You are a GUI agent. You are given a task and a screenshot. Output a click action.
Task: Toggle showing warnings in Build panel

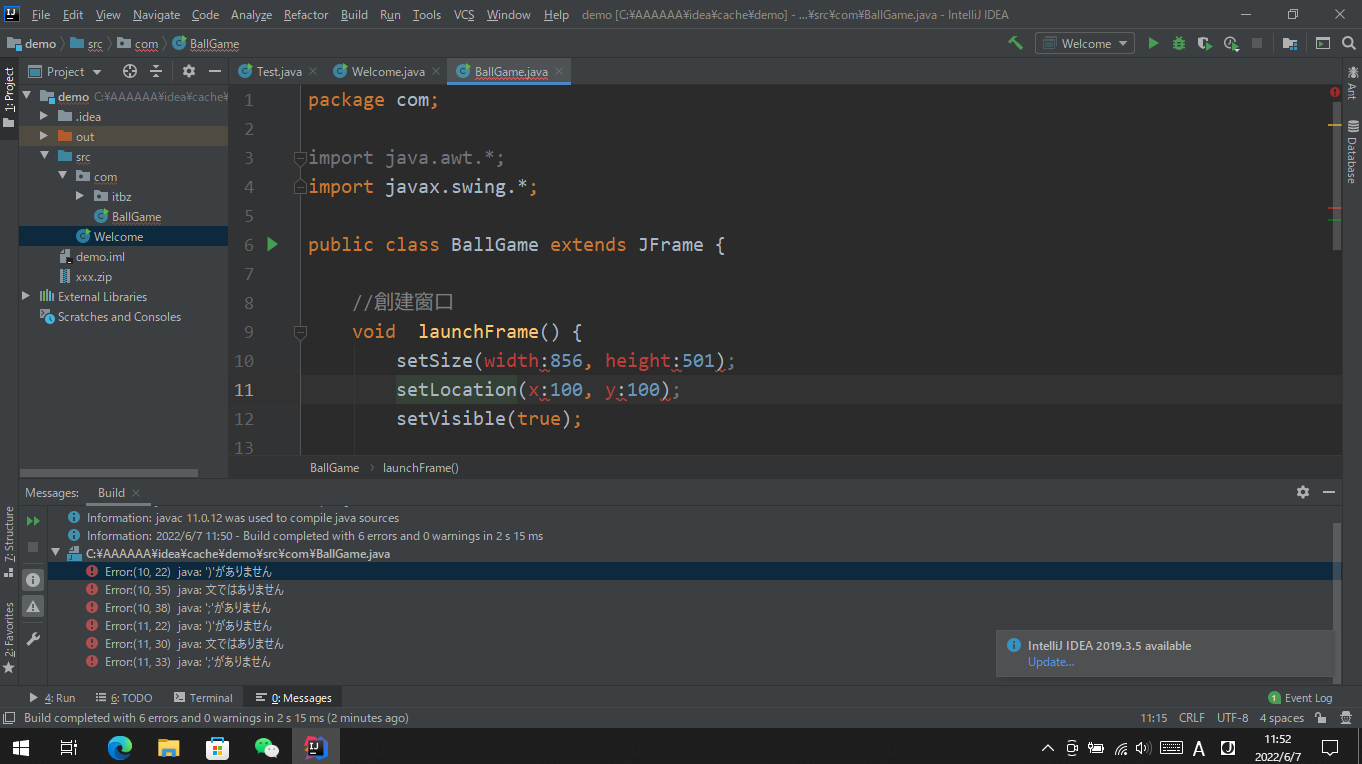[33, 606]
